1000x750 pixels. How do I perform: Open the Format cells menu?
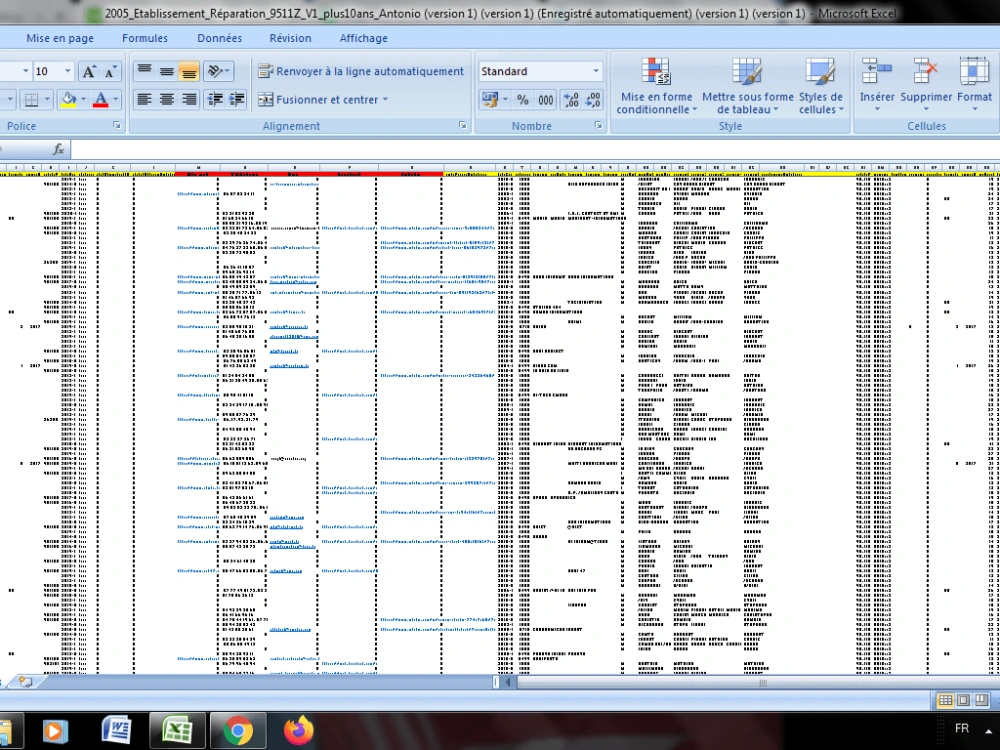(974, 85)
